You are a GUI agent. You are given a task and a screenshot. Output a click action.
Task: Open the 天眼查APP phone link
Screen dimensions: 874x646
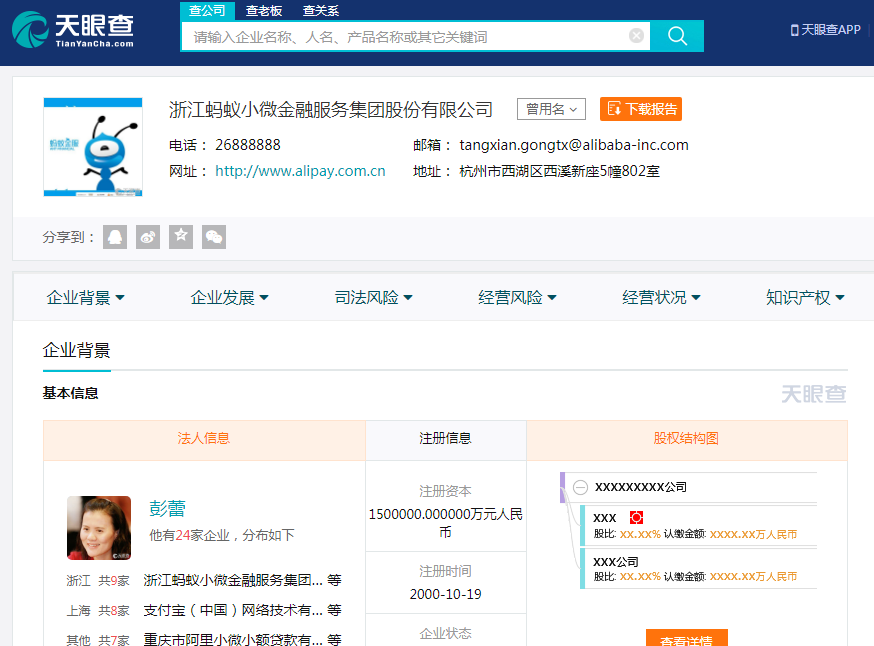pyautogui.click(x=826, y=30)
